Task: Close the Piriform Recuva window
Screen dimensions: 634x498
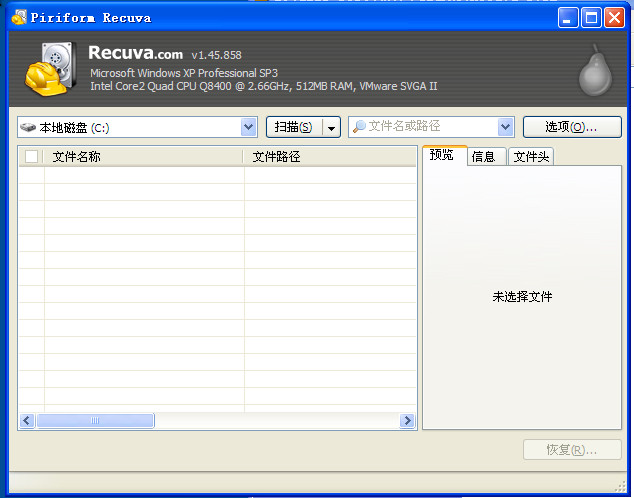Action: (x=614, y=18)
